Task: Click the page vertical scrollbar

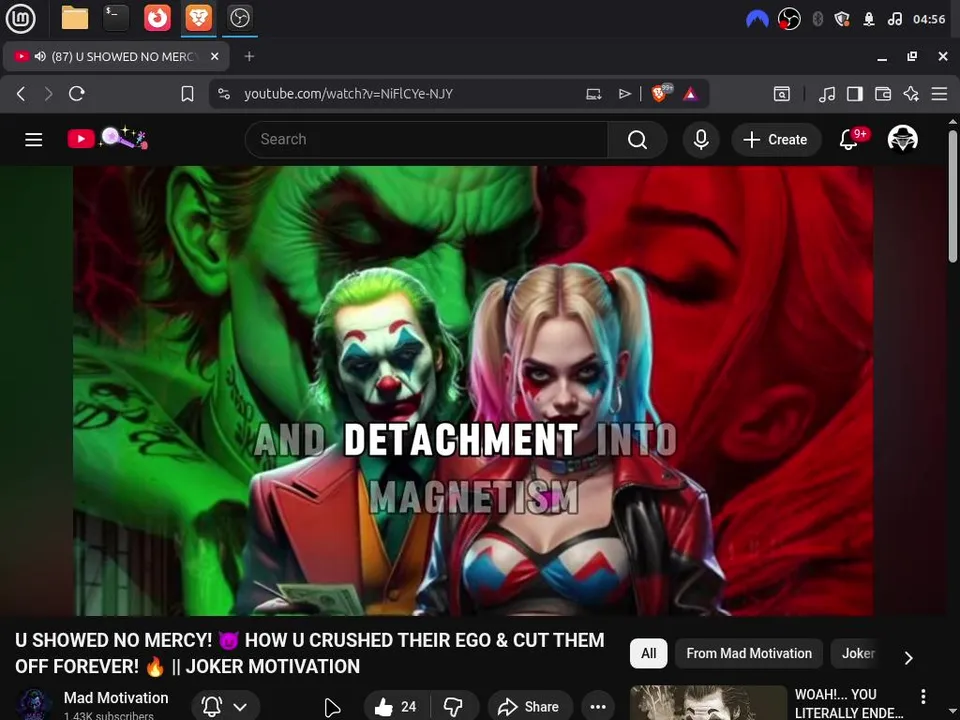Action: (953, 196)
